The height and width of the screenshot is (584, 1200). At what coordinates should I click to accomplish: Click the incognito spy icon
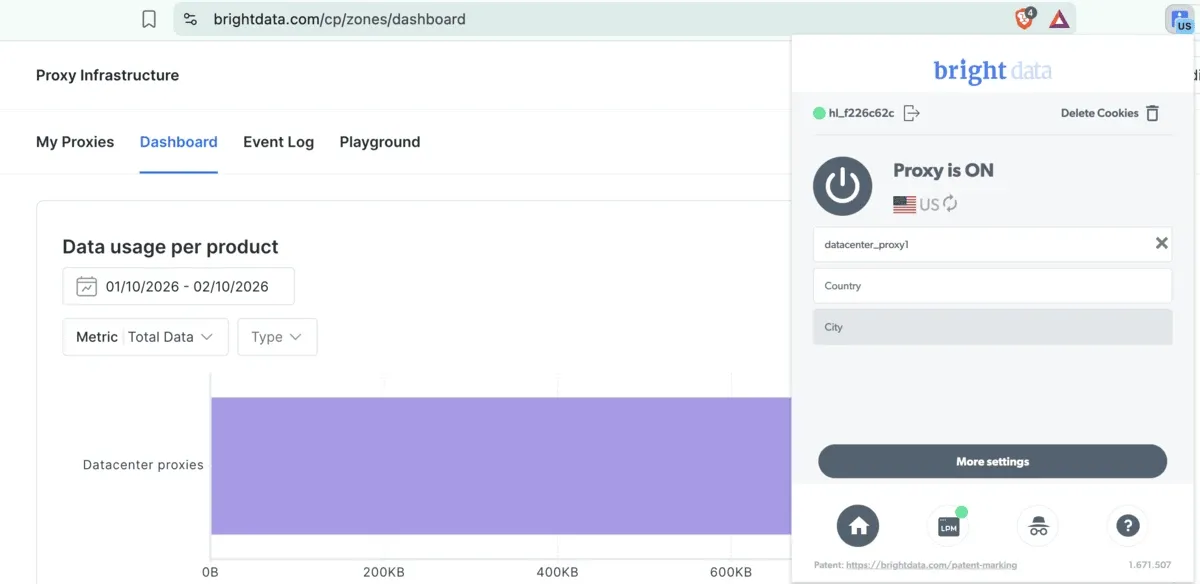point(1038,525)
